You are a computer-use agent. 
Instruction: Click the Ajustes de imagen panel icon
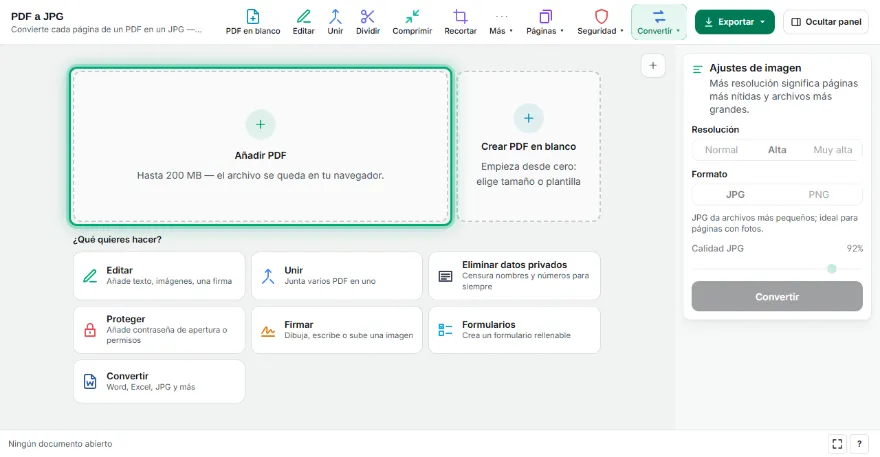tap(698, 69)
